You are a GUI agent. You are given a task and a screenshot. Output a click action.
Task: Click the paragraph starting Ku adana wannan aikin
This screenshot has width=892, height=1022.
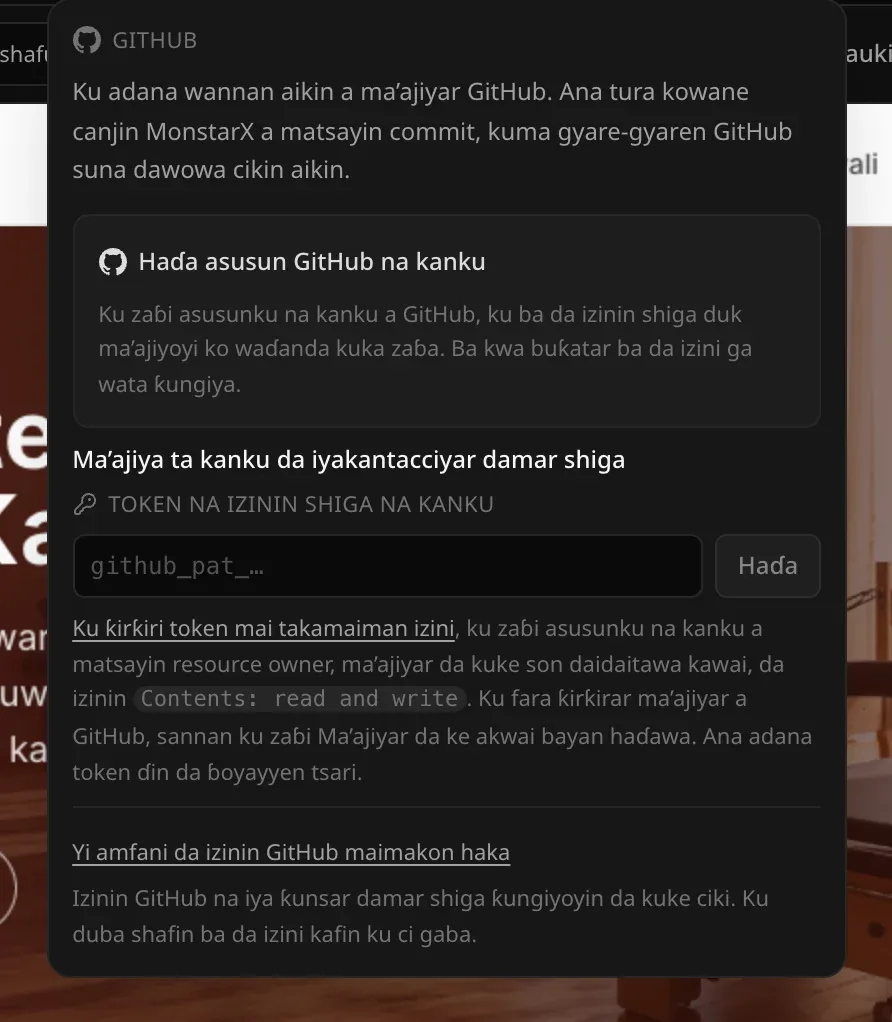(432, 131)
